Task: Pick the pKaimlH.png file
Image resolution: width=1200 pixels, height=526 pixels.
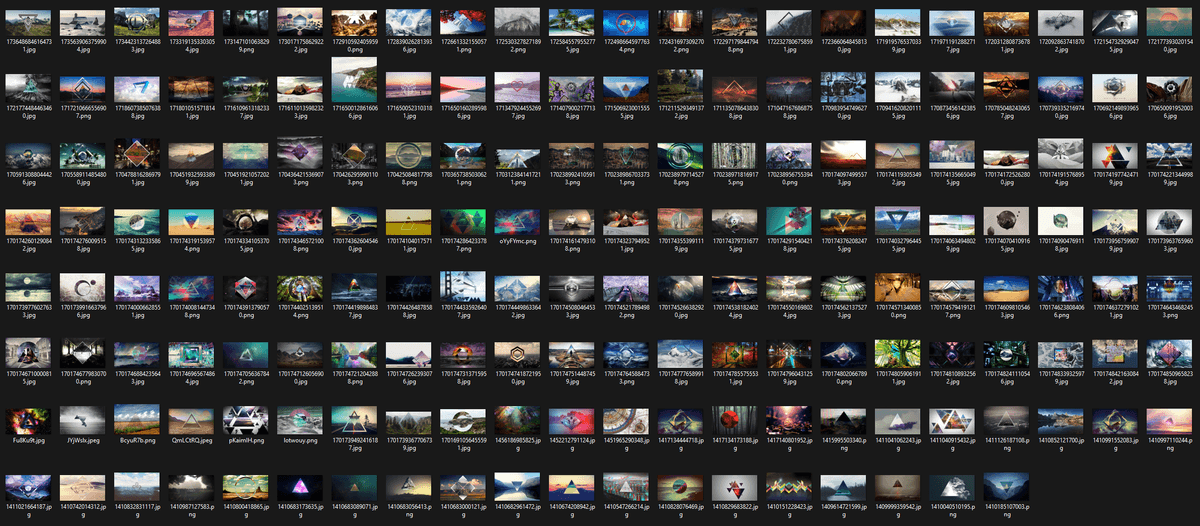Action: pos(243,419)
